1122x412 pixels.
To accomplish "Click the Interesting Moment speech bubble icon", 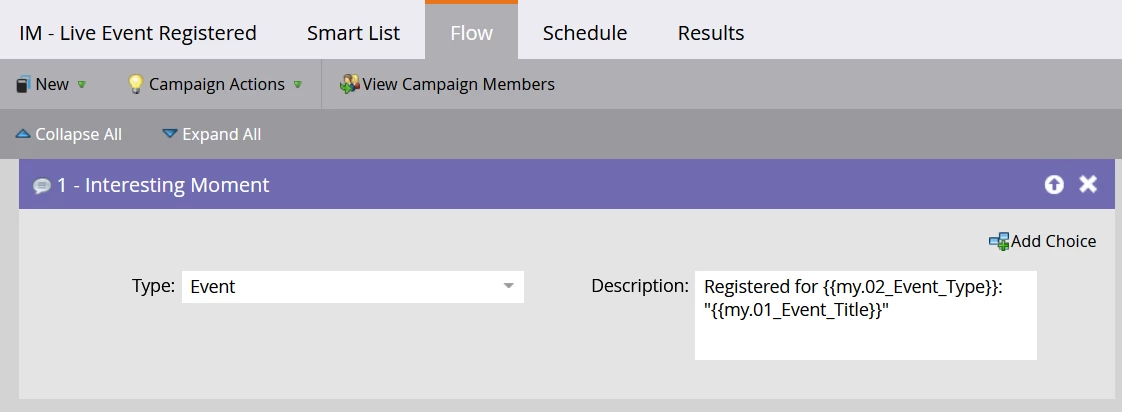I will [42, 185].
